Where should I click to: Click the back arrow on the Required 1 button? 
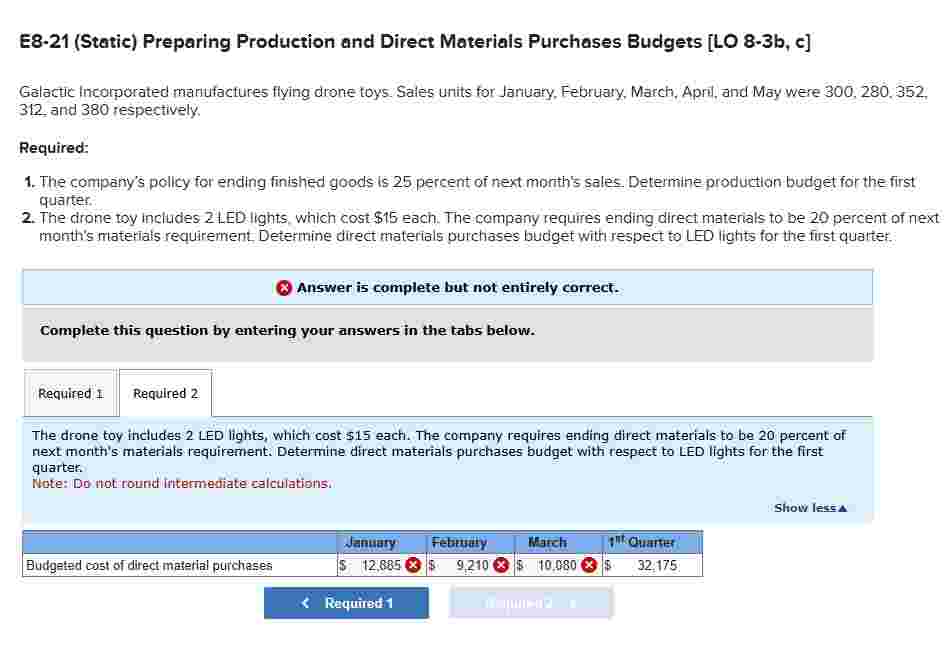[x=305, y=603]
